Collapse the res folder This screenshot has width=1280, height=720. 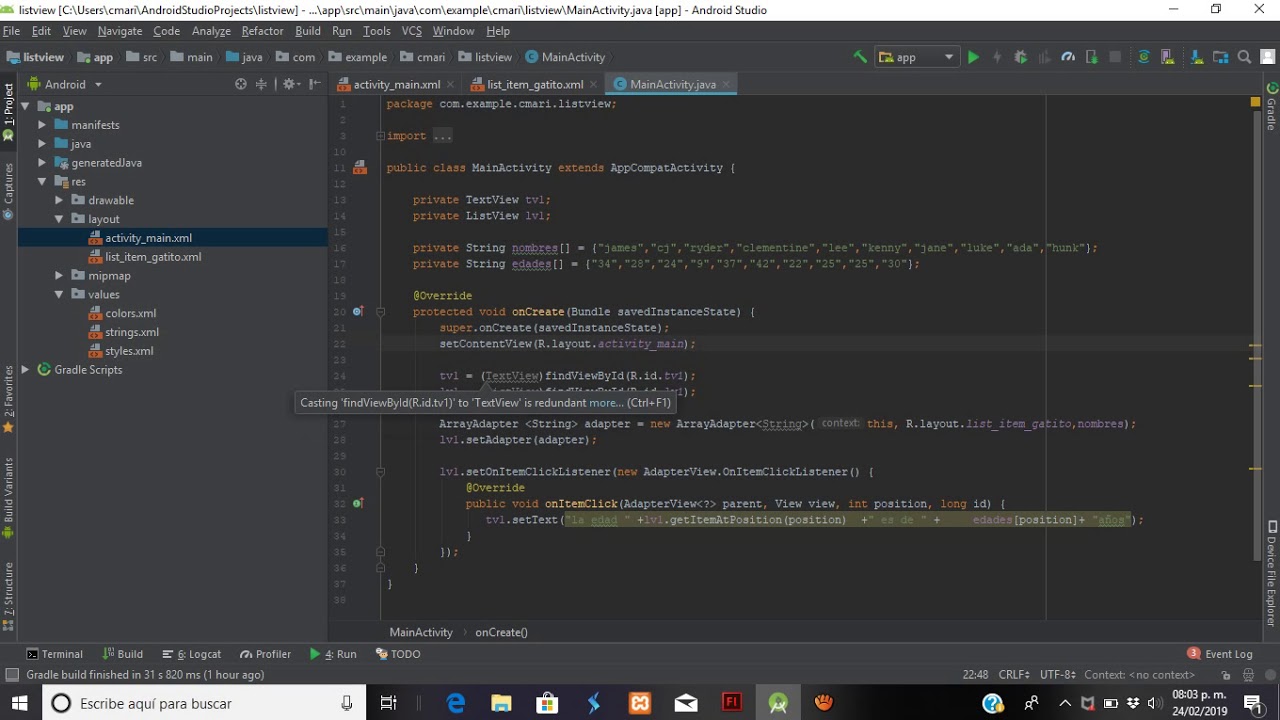(x=42, y=182)
